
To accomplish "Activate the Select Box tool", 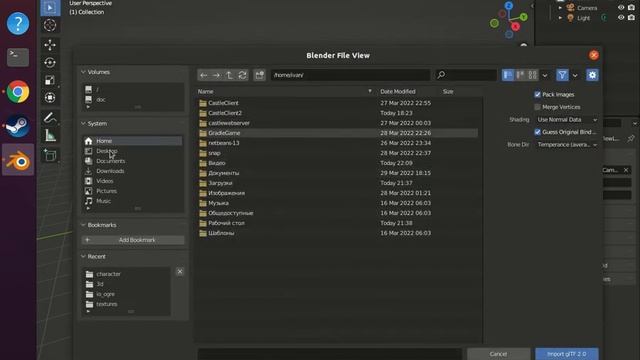I will click(50, 7).
